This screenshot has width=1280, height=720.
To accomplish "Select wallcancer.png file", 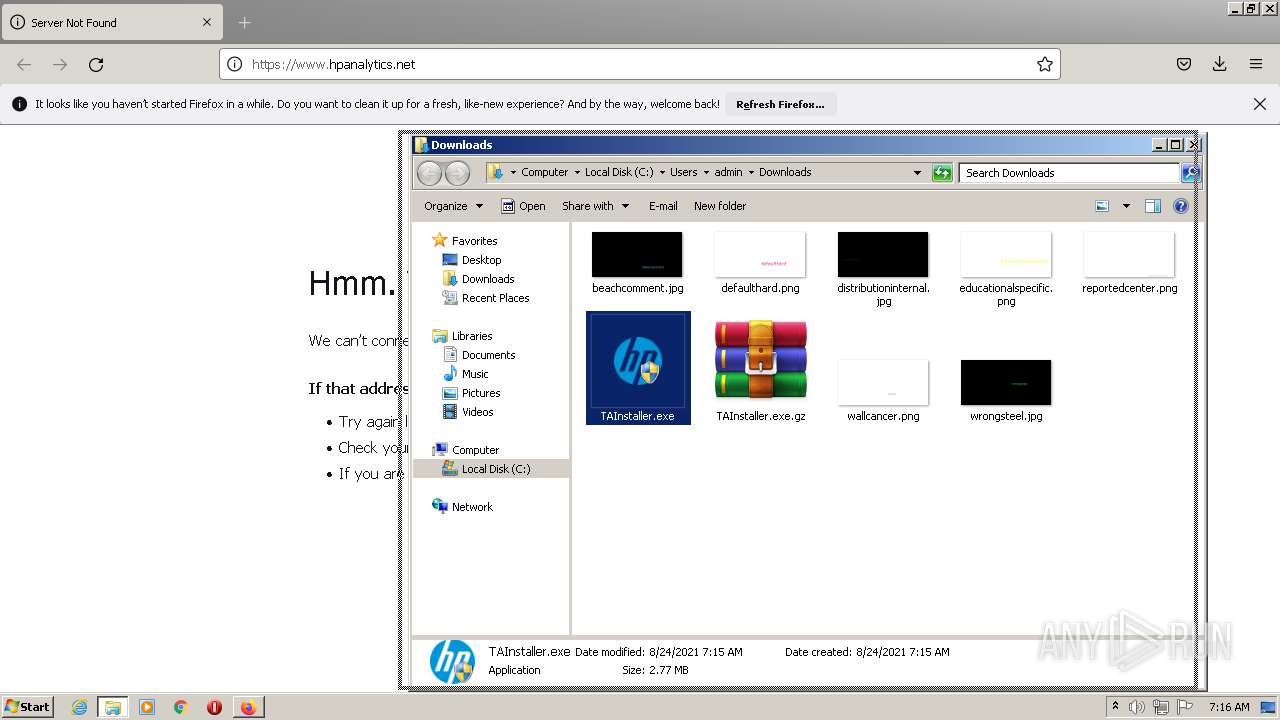I will [883, 390].
